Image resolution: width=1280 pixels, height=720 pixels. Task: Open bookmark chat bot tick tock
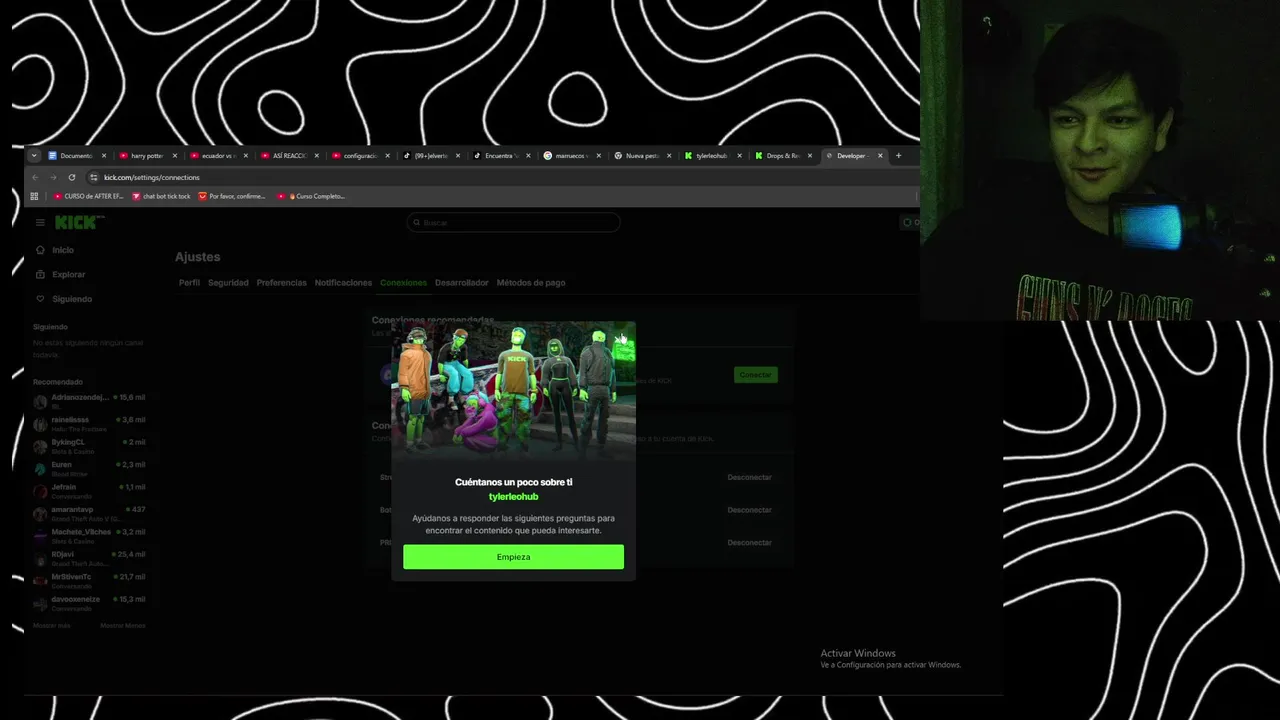(x=162, y=196)
